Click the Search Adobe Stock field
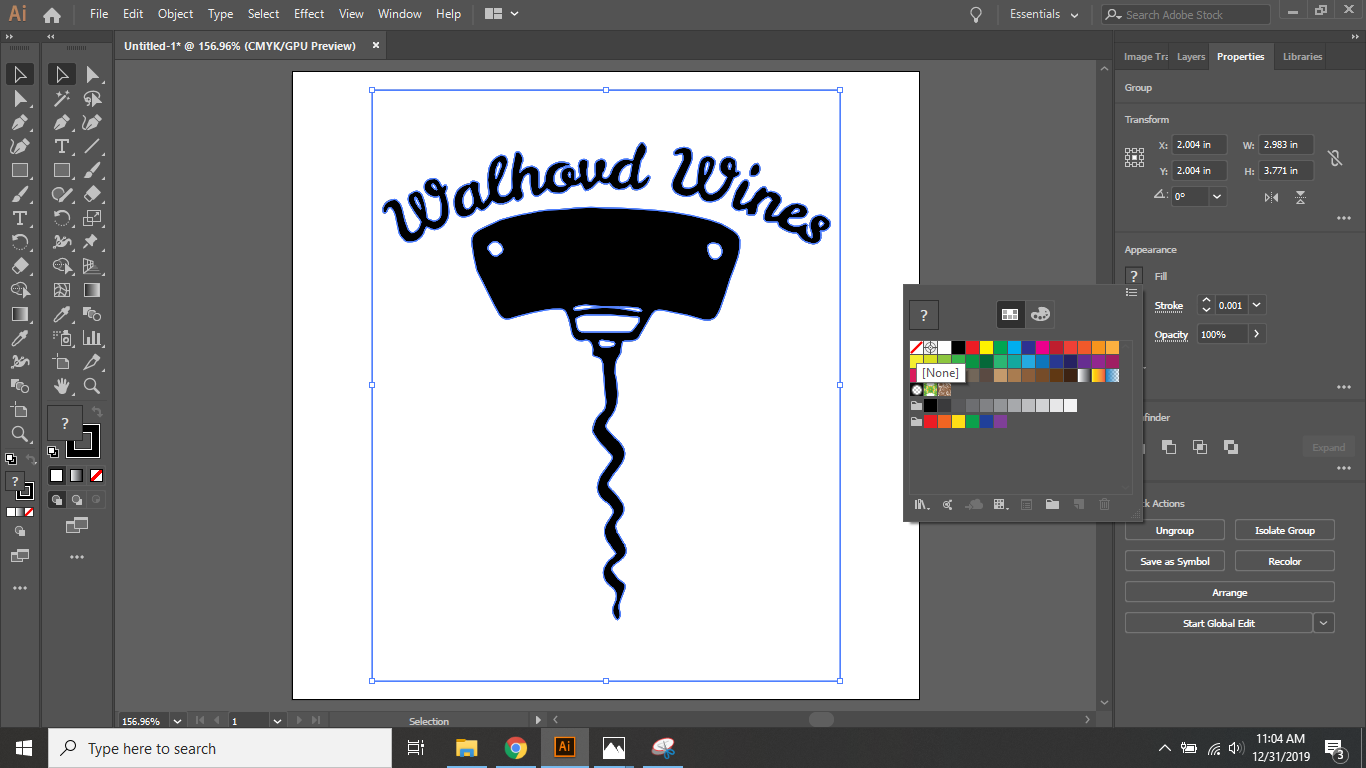The image size is (1366, 768). pos(1185,14)
